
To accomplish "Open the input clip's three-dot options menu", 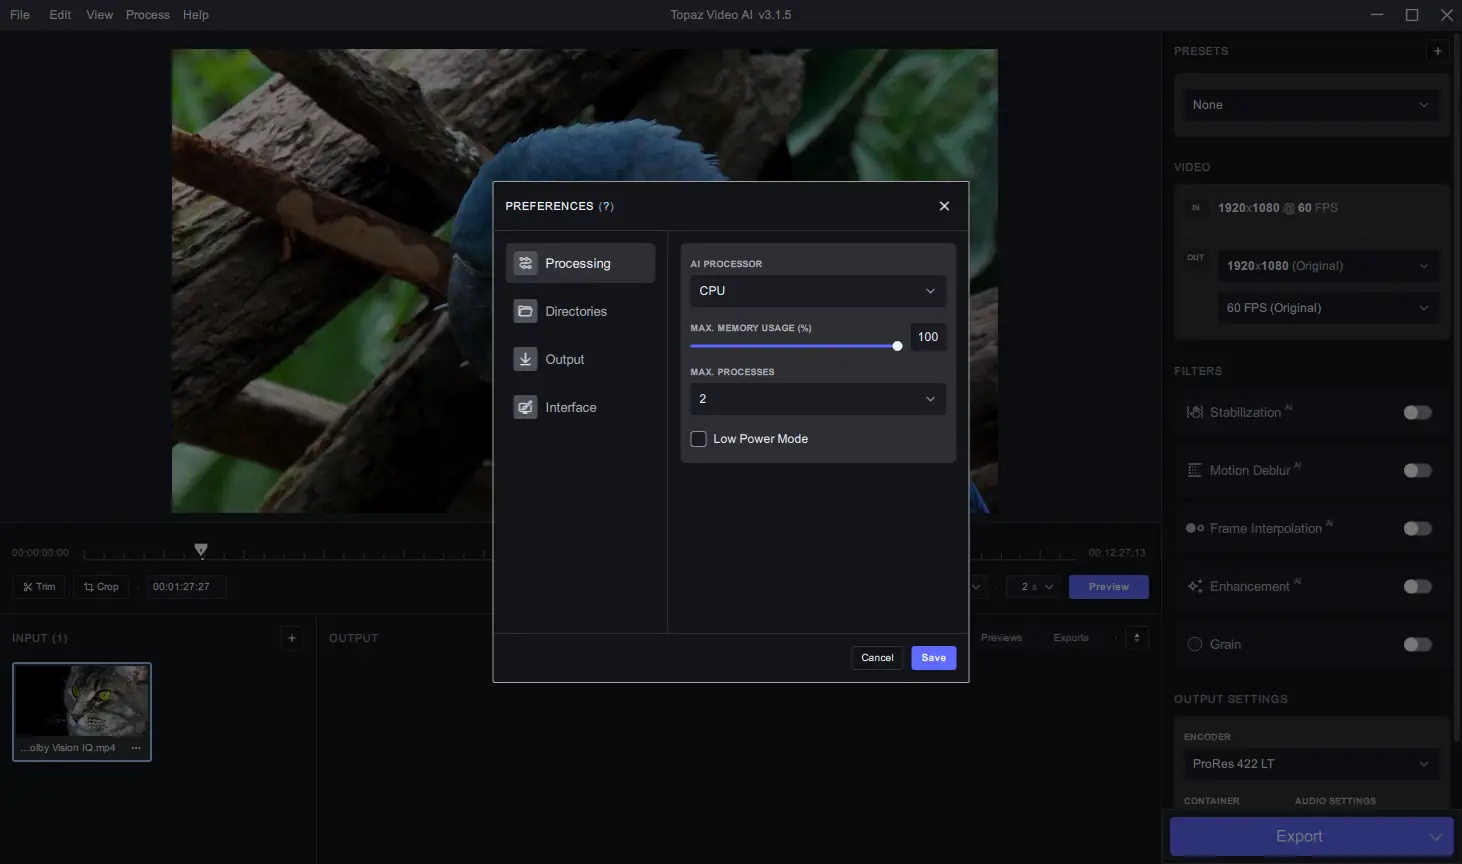I will click(x=136, y=748).
